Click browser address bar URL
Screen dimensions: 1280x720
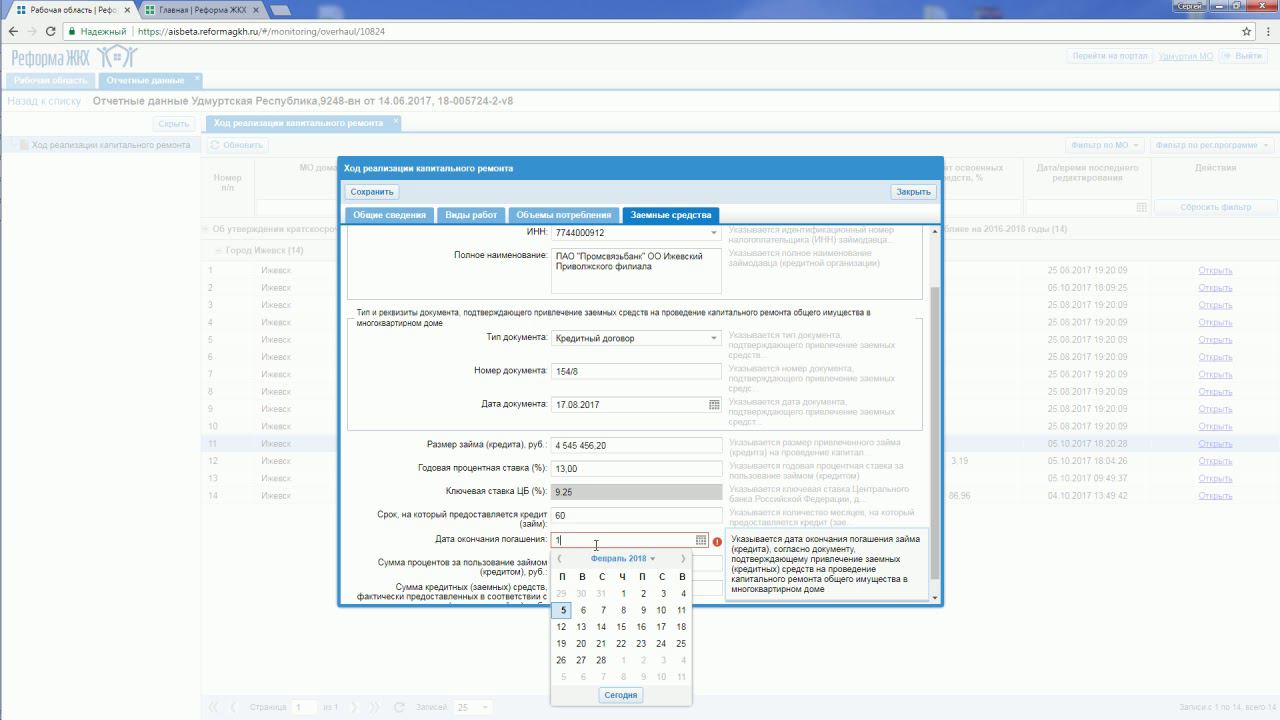261,31
